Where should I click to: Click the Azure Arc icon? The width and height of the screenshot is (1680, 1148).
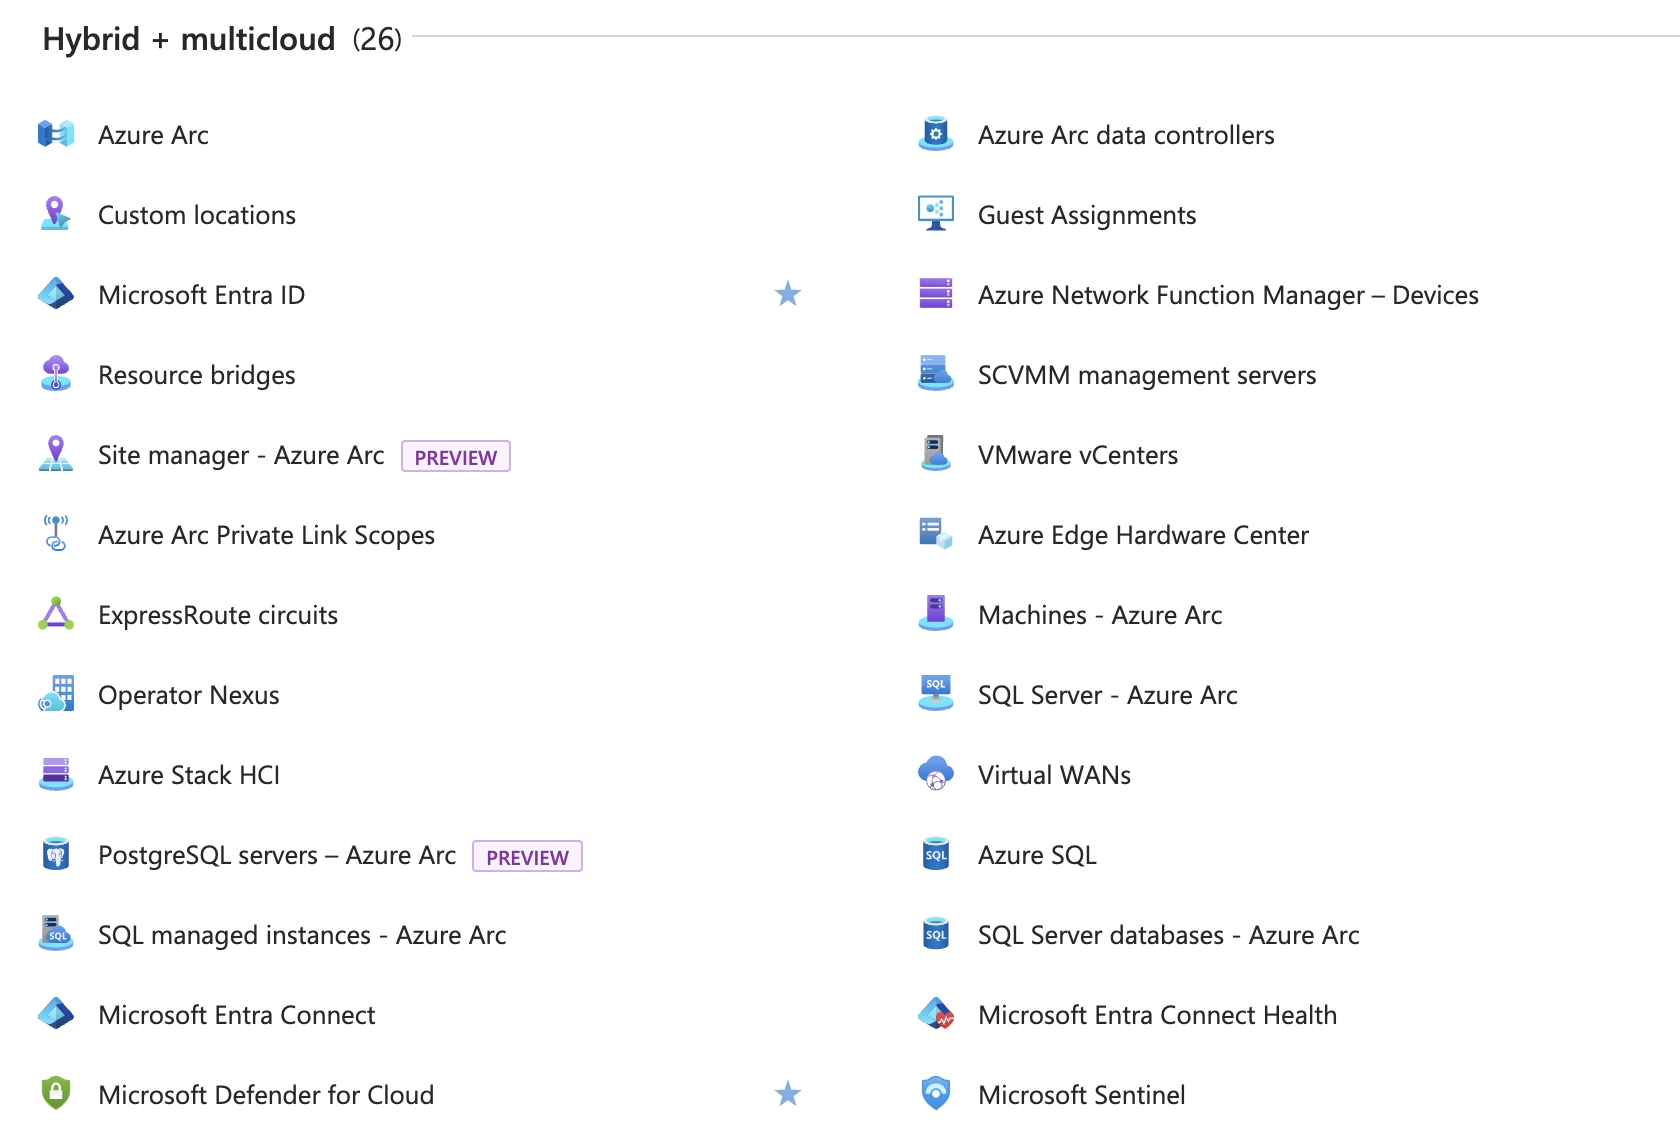click(56, 134)
